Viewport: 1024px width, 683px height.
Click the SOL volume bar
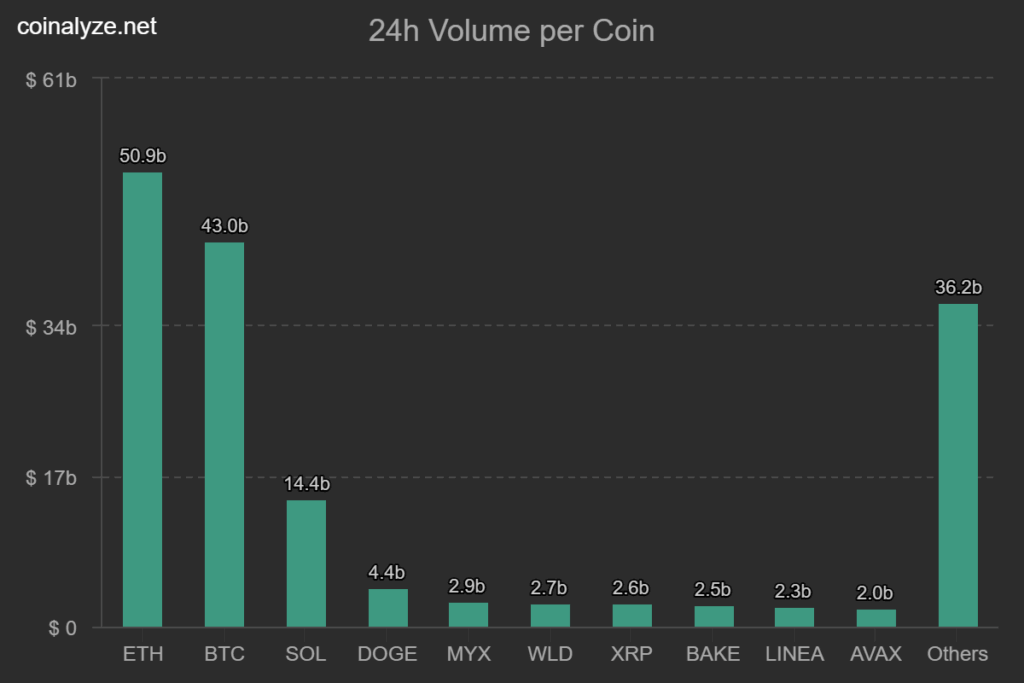coord(306,564)
